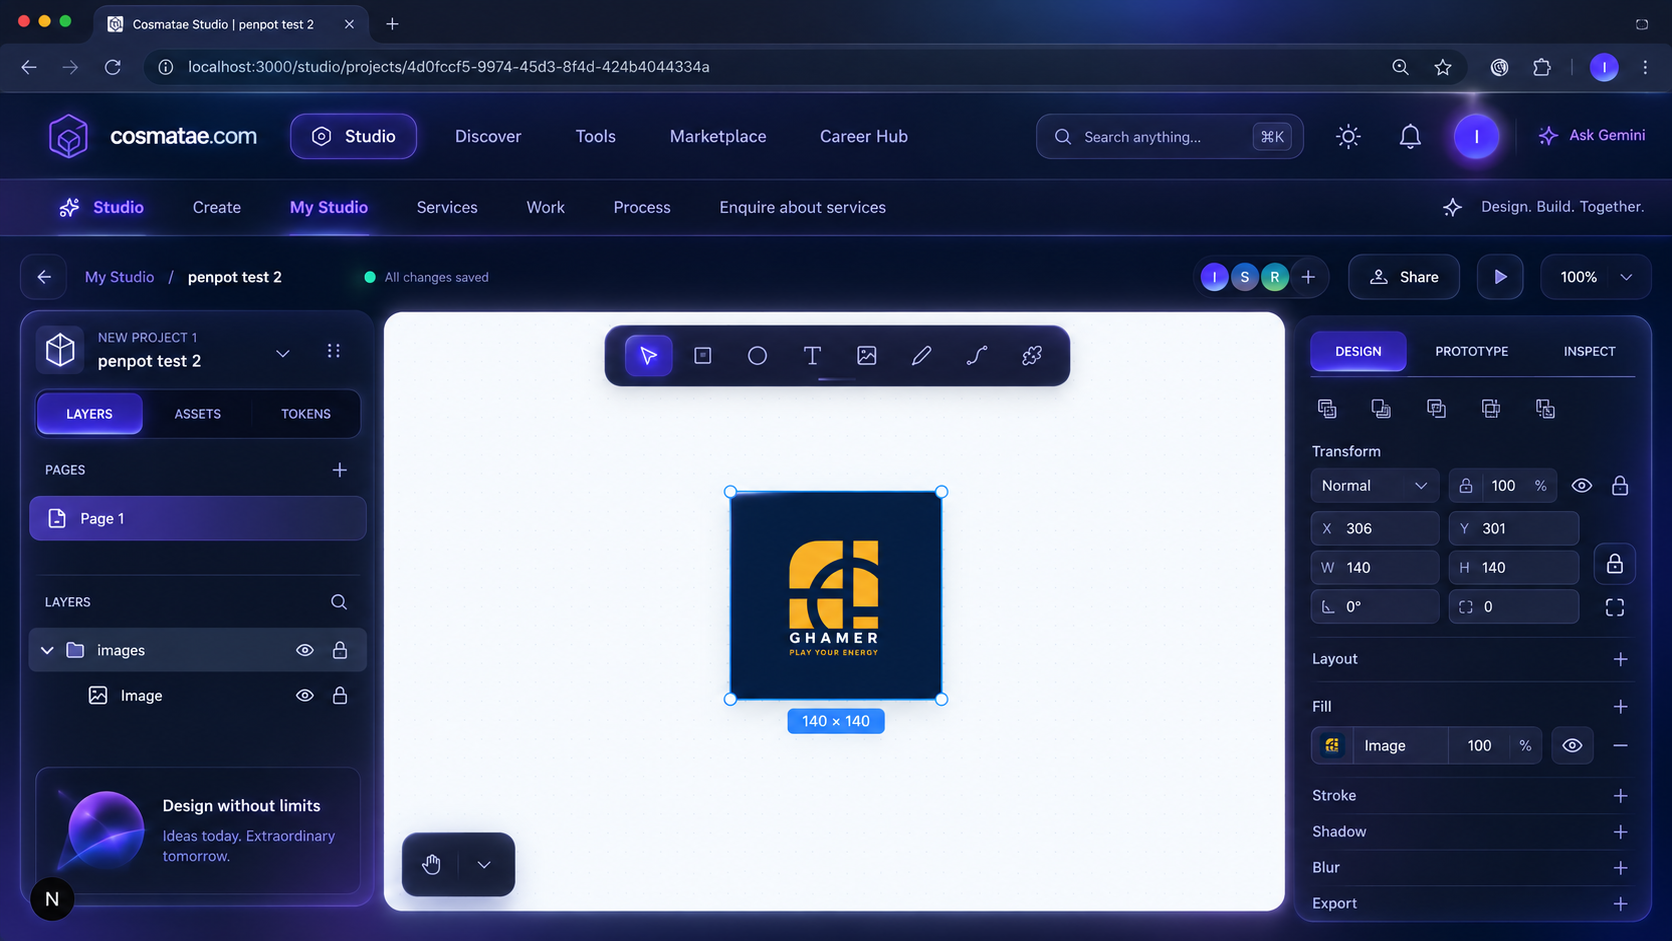This screenshot has width=1672, height=941.
Task: Select the Text tool
Action: (812, 355)
